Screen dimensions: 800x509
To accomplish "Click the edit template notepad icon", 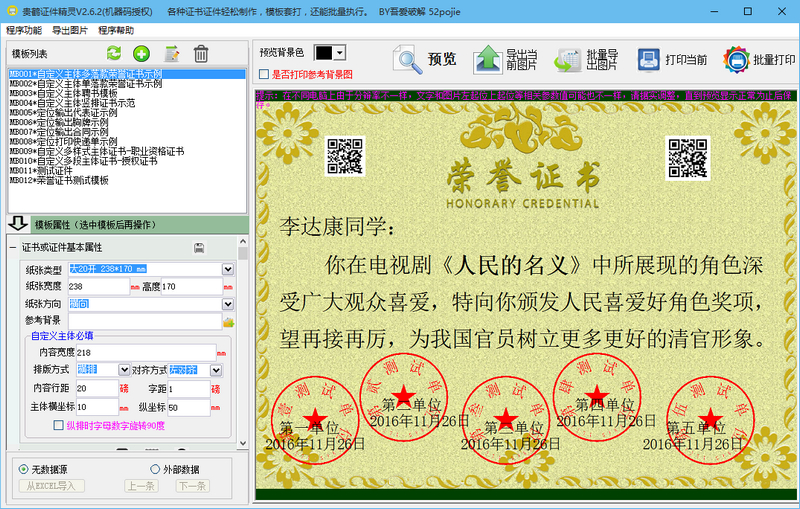I will 172,53.
